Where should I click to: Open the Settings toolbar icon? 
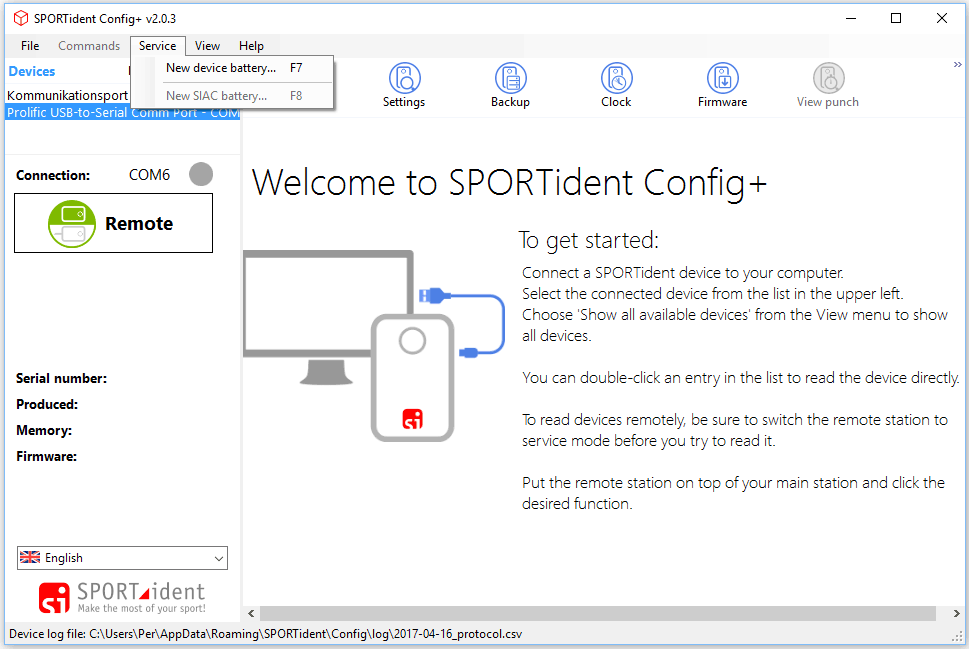pos(404,85)
